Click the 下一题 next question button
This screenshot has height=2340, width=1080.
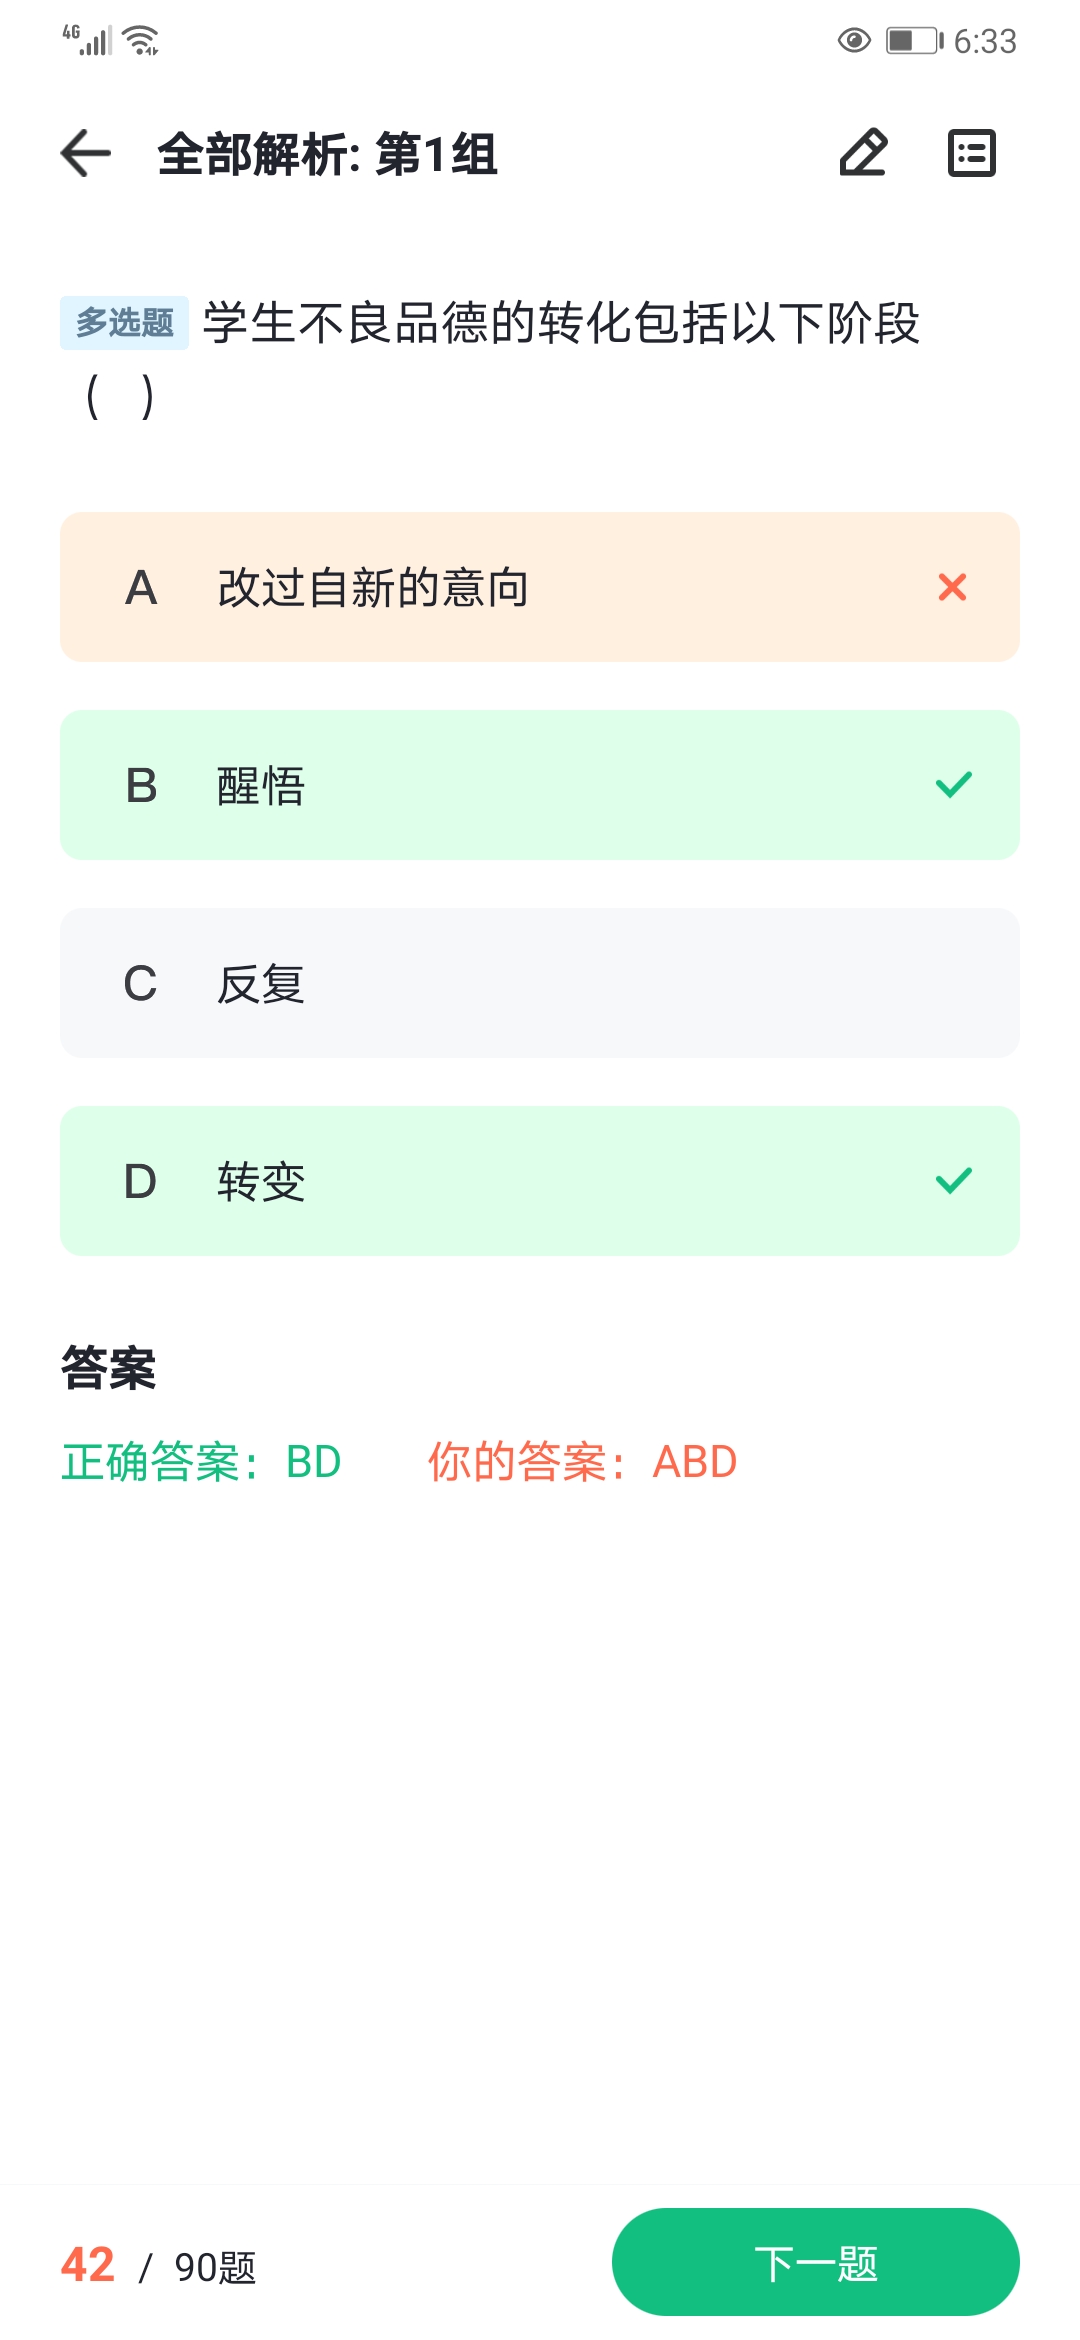coord(816,2262)
